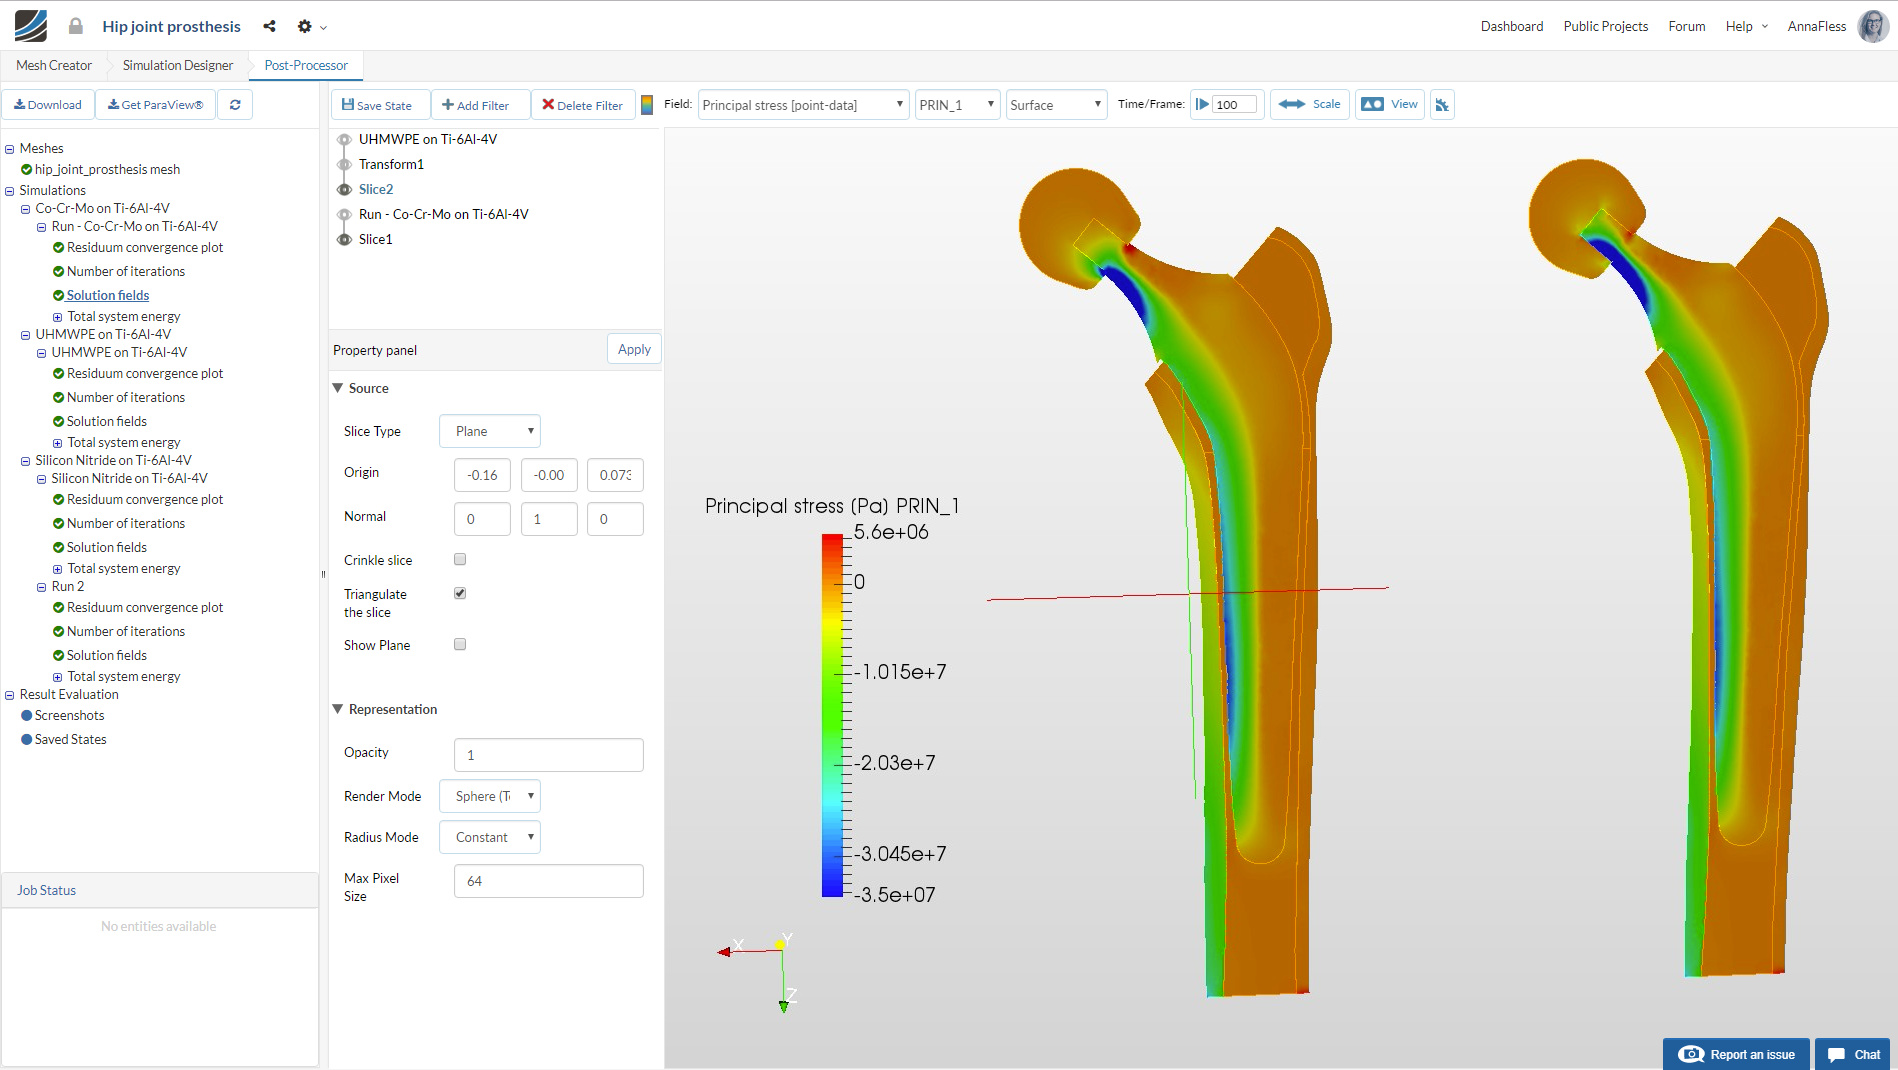The height and width of the screenshot is (1070, 1898).
Task: Enable the Crinkle slice checkbox
Action: pos(460,560)
